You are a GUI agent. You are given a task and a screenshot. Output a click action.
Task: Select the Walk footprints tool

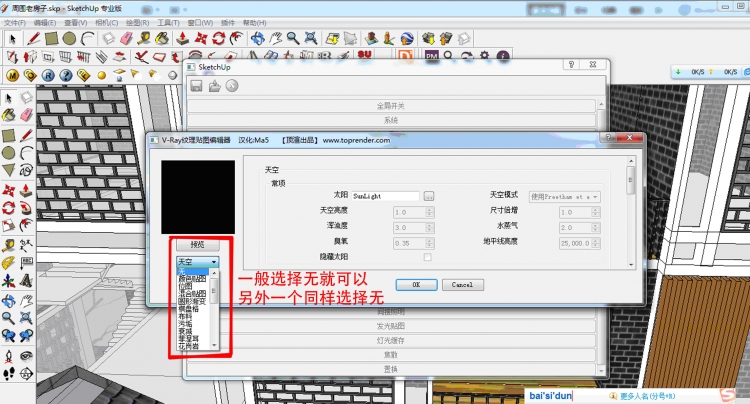9,373
